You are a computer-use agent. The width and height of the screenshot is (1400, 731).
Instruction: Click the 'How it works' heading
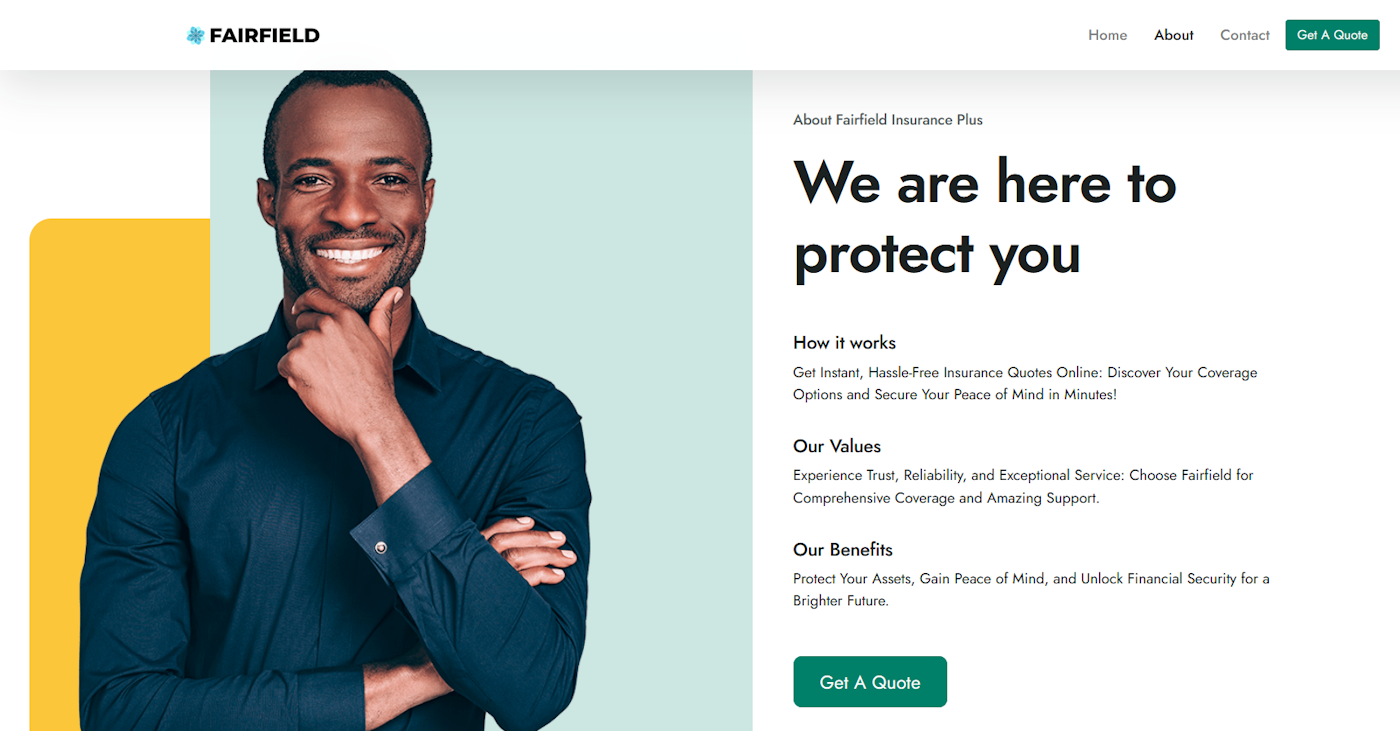pos(845,343)
